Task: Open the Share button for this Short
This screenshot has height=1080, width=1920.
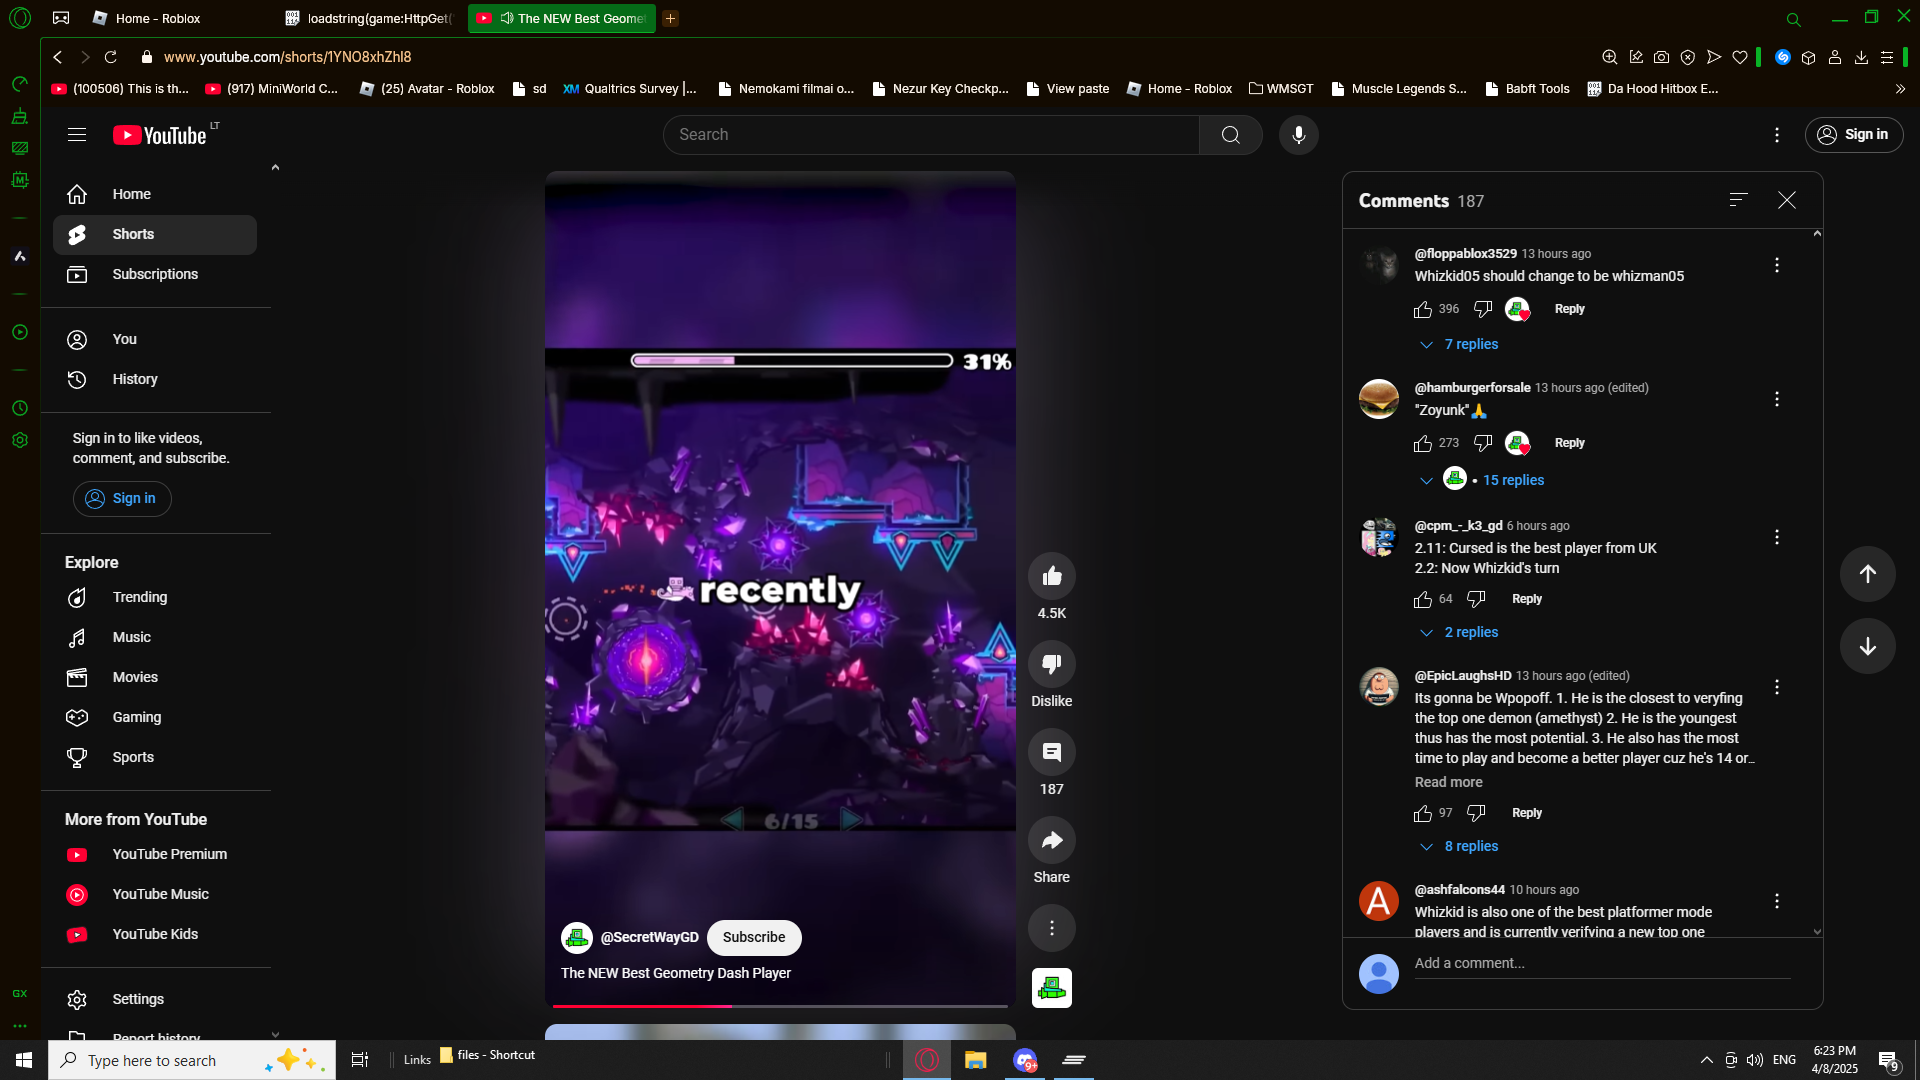Action: (x=1051, y=840)
